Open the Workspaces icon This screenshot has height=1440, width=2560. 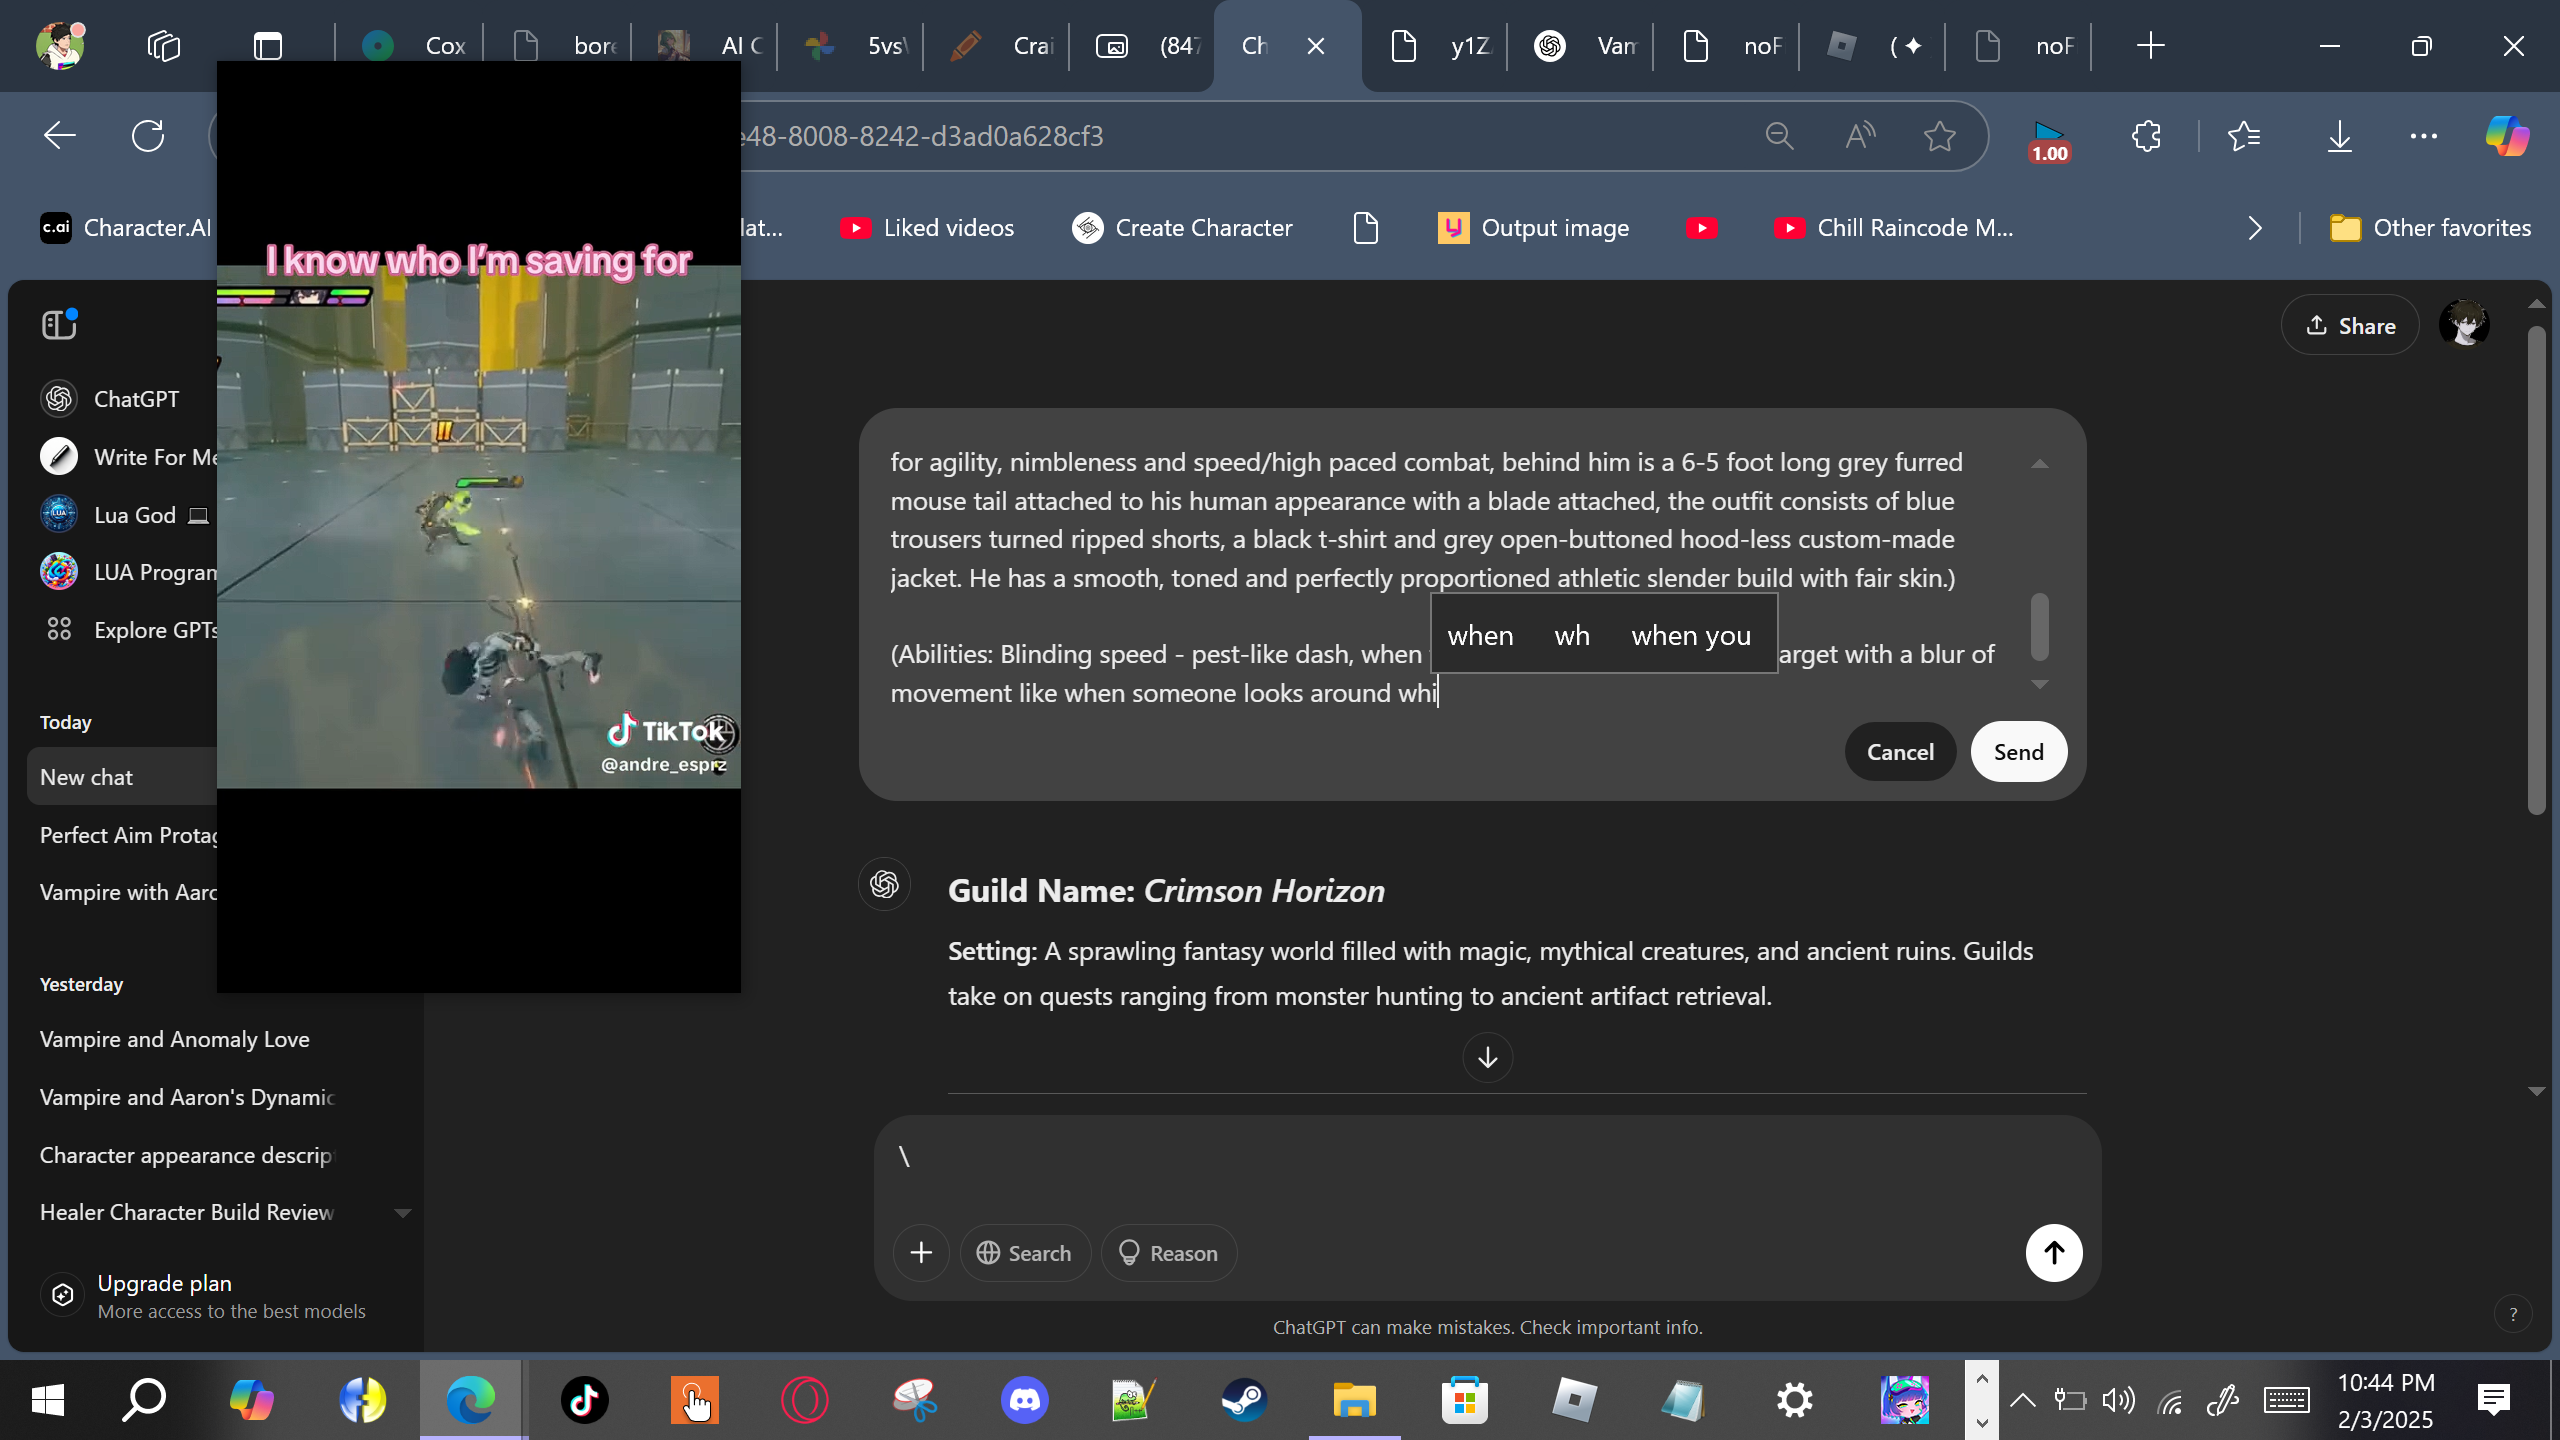[x=163, y=46]
